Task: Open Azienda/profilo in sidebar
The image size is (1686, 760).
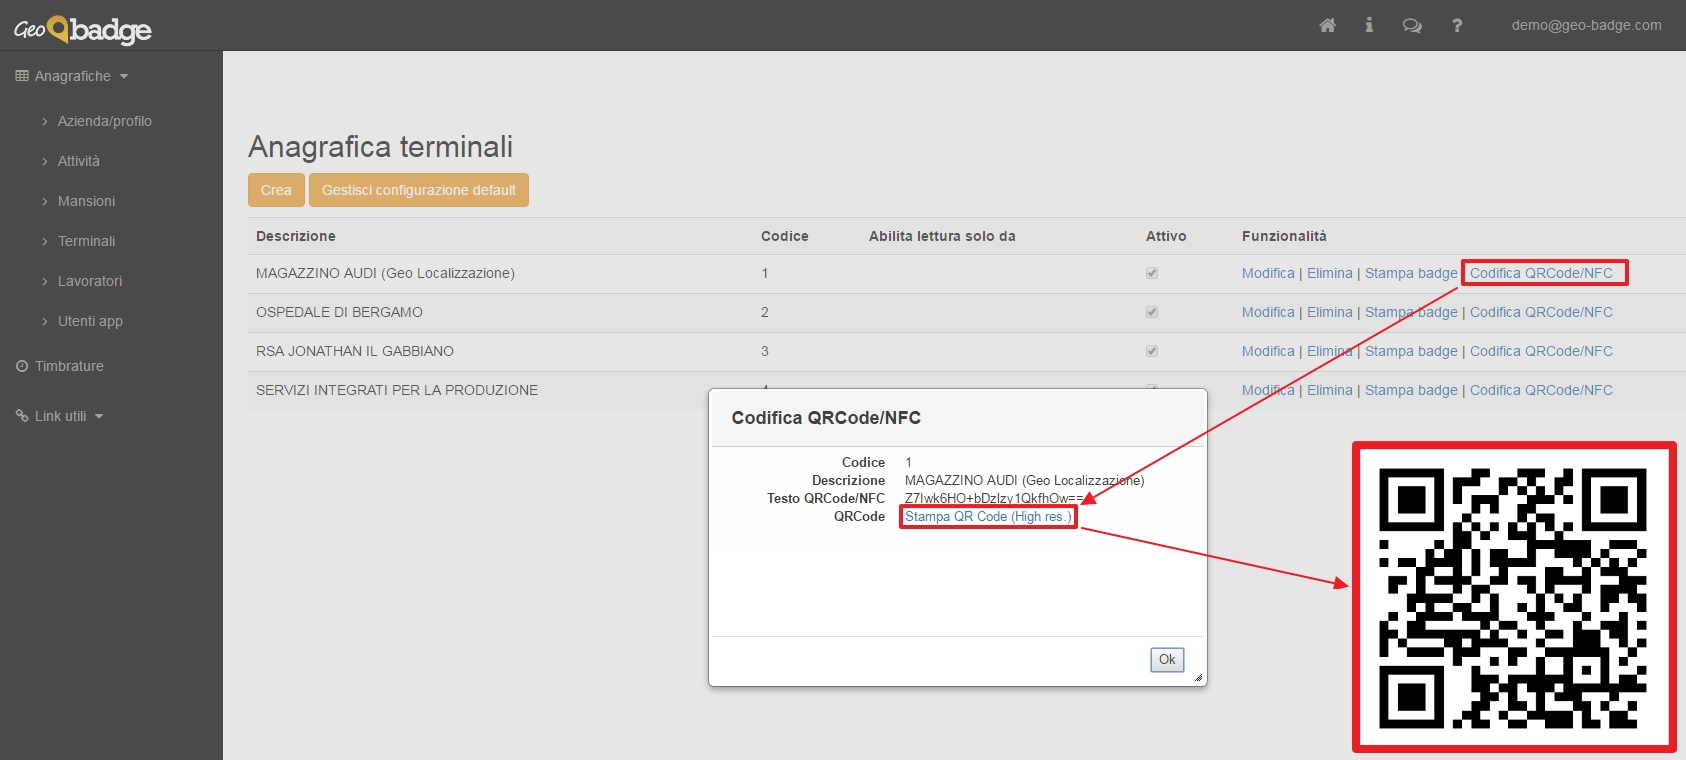Action: click(104, 121)
